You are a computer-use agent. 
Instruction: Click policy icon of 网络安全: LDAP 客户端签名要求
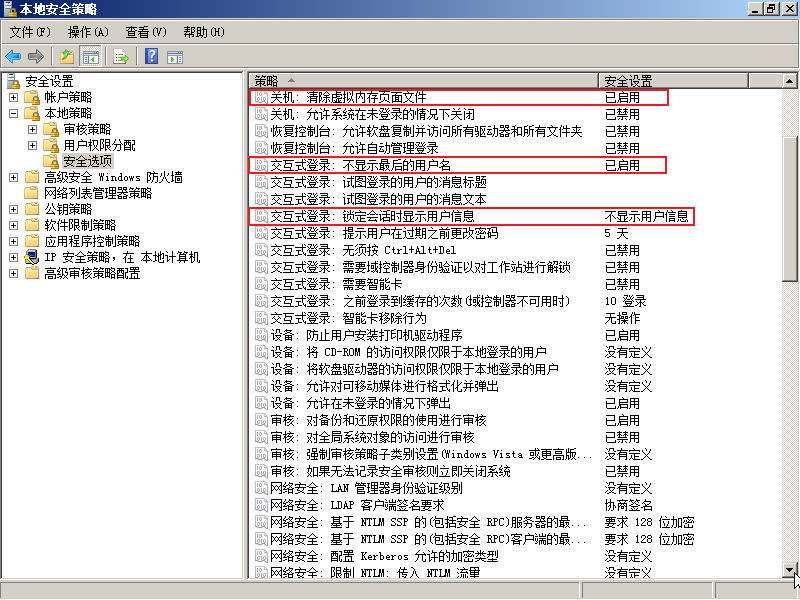pos(261,505)
